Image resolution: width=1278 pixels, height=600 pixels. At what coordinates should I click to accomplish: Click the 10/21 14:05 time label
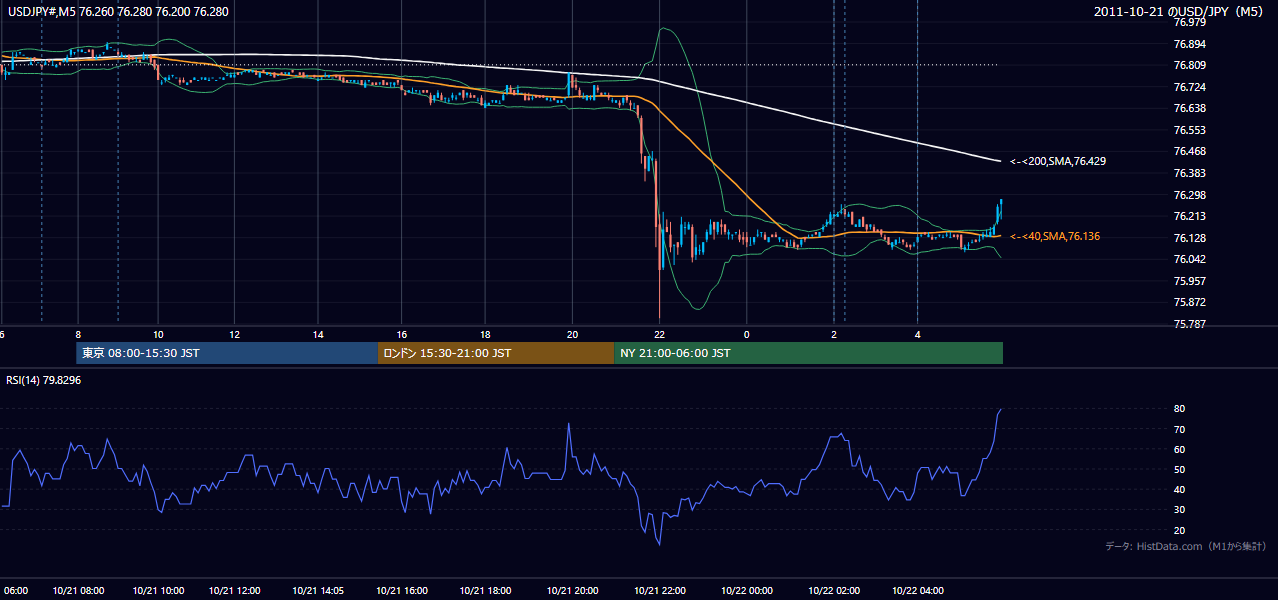tap(317, 591)
